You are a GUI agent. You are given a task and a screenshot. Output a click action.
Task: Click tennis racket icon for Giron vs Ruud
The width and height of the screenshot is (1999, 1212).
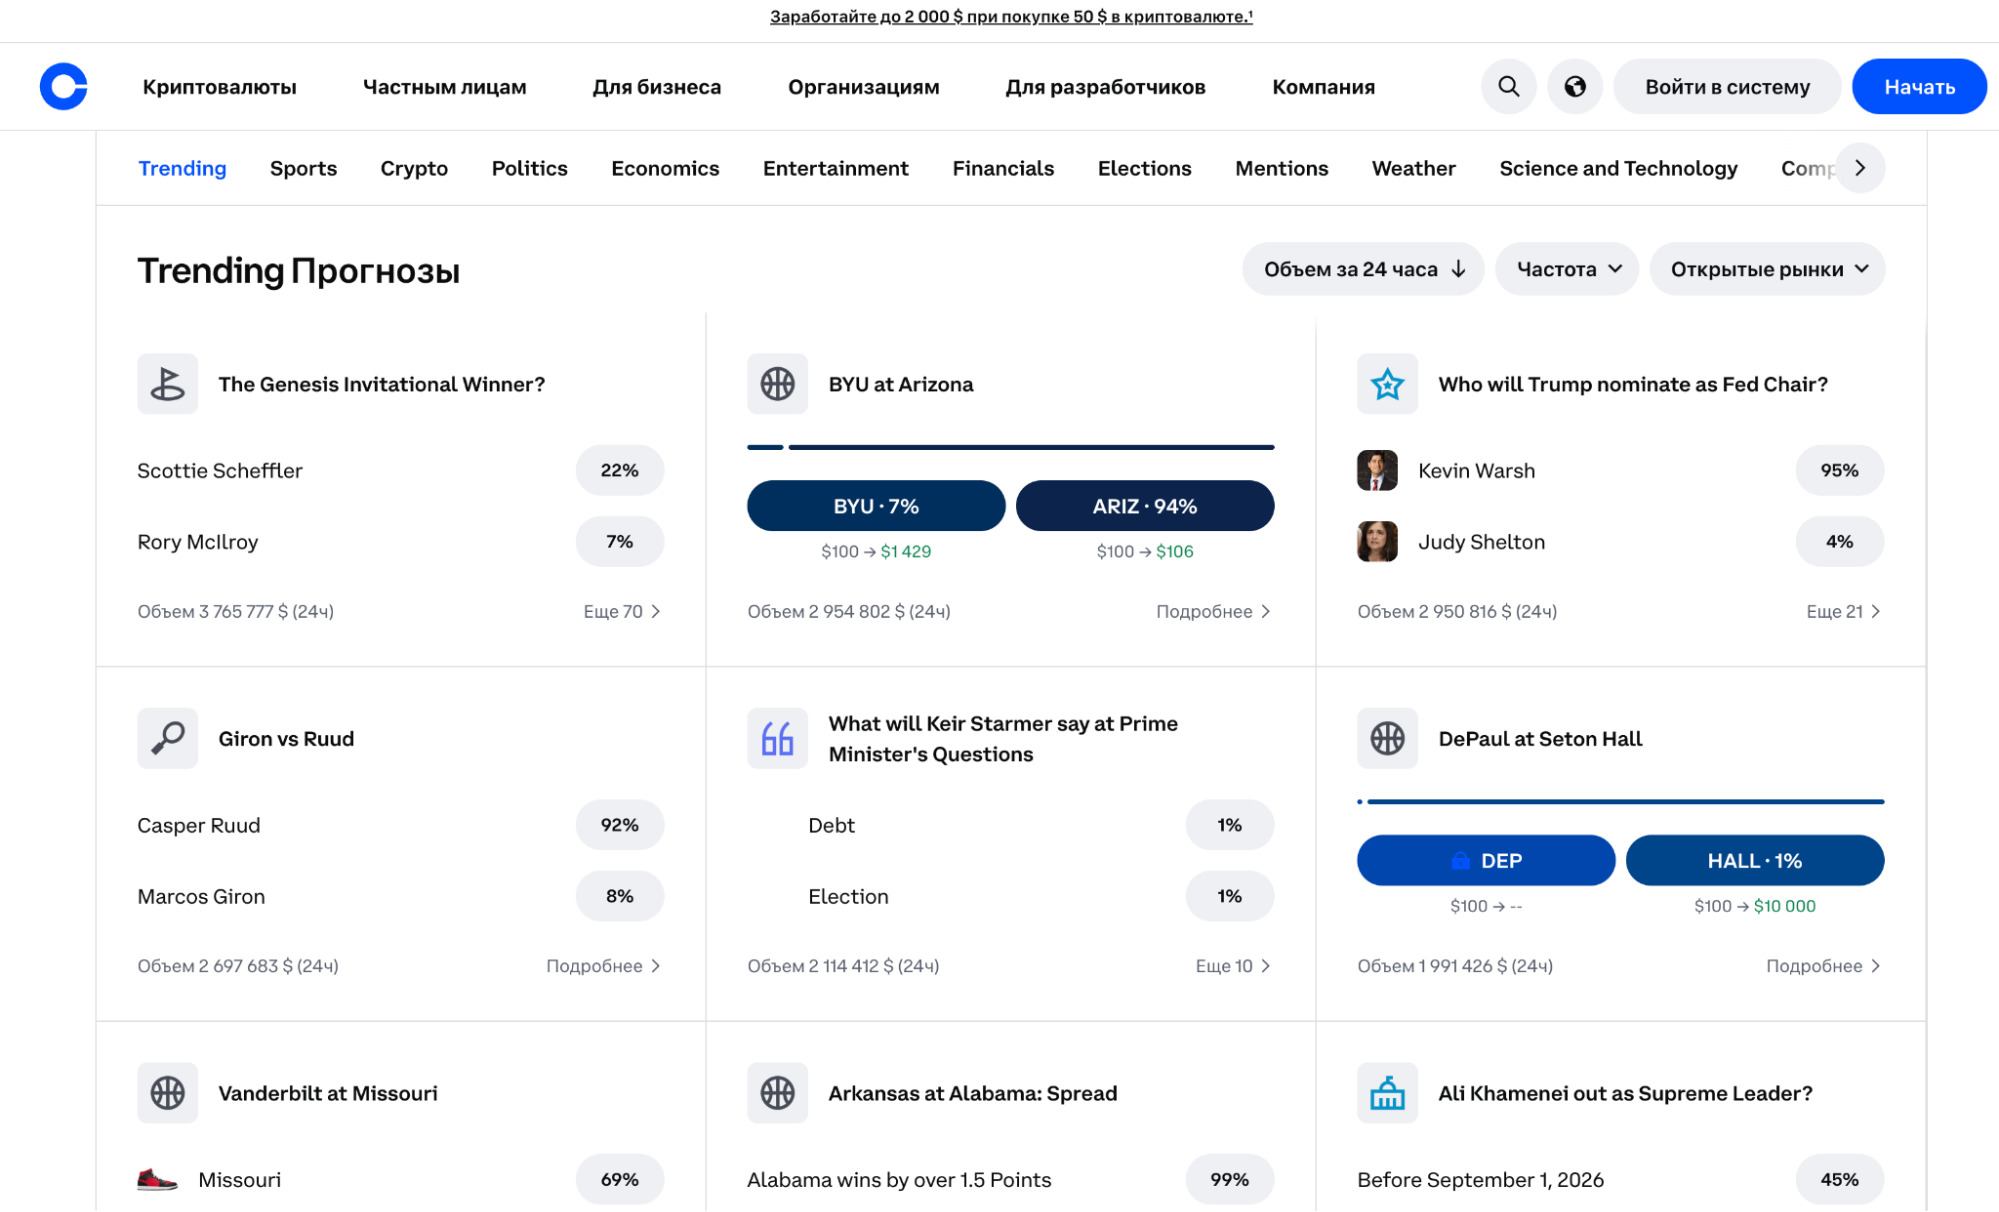pos(167,738)
